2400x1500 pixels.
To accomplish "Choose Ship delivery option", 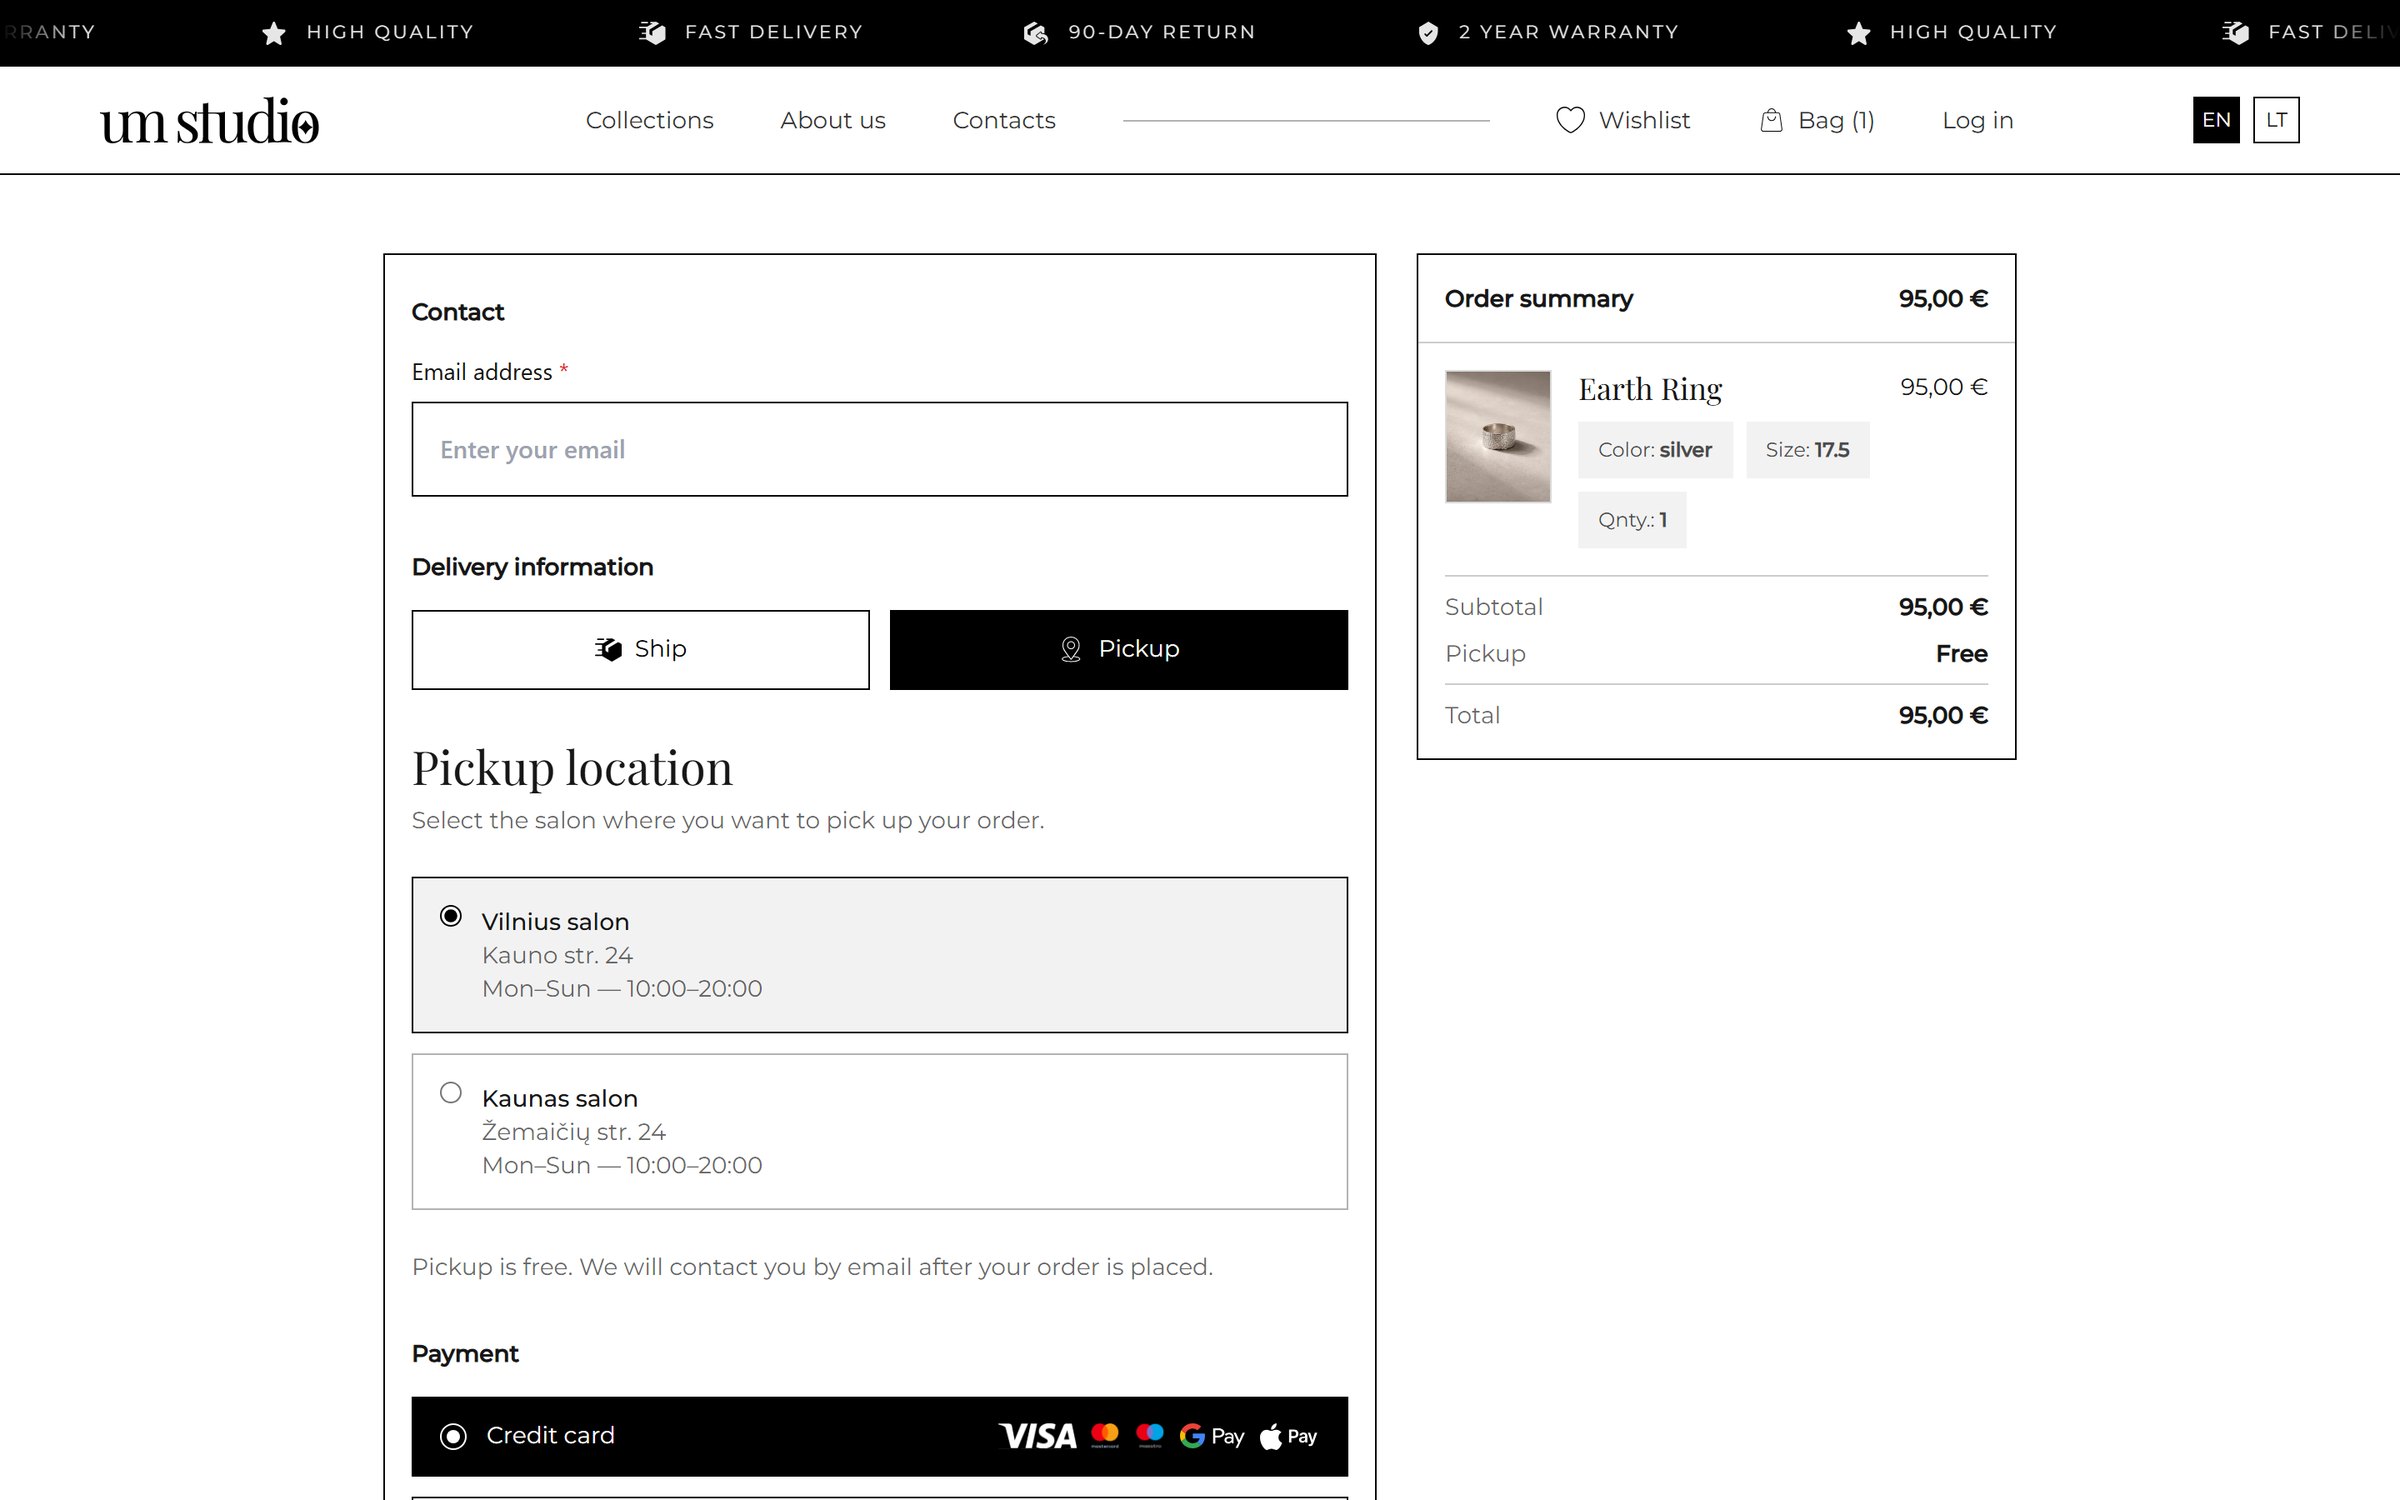I will point(641,650).
